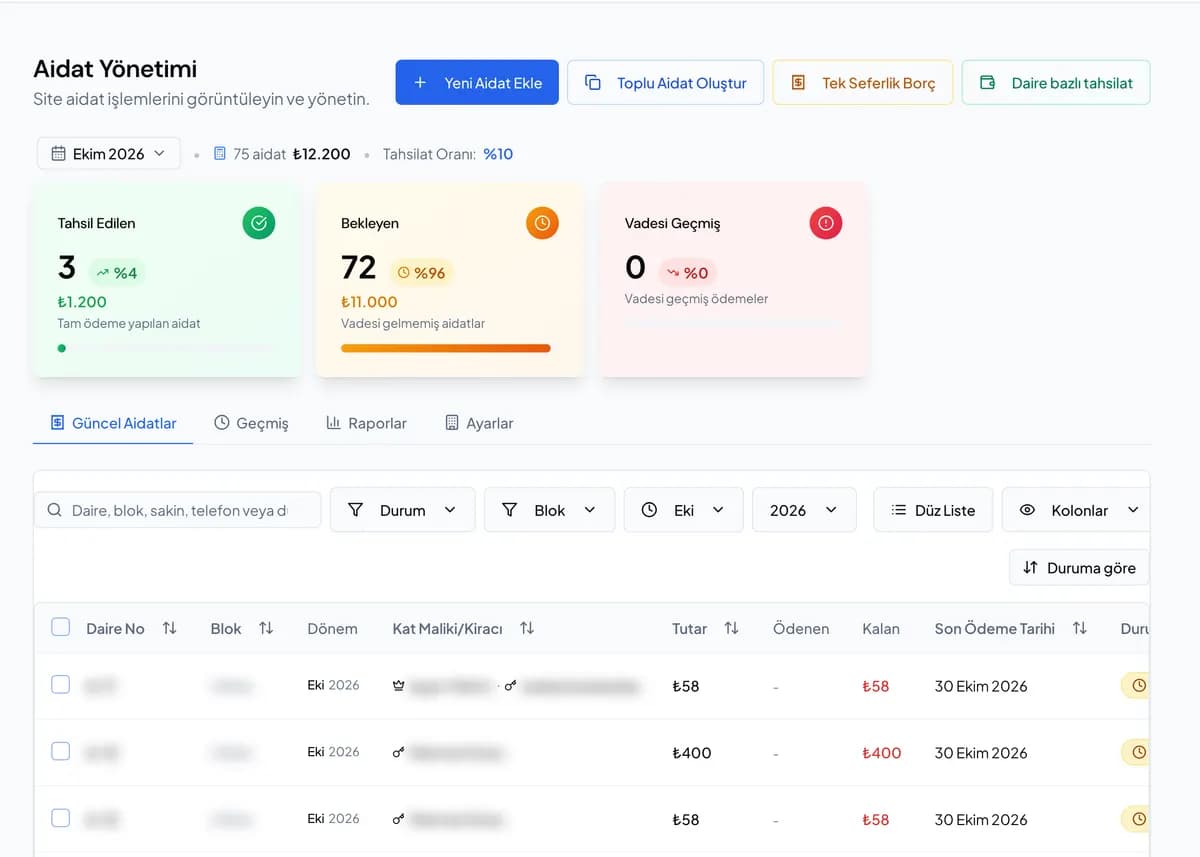Open the Raporlar tab

[x=366, y=423]
